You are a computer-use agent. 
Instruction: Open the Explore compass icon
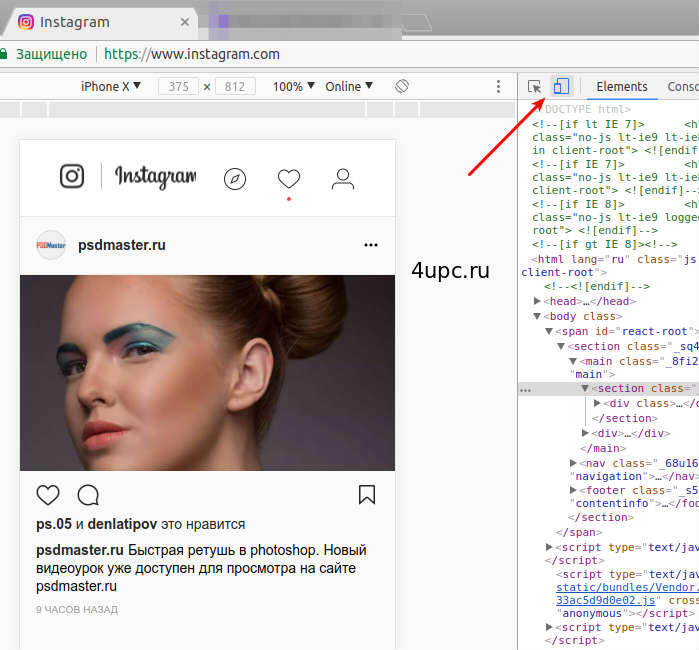(235, 179)
